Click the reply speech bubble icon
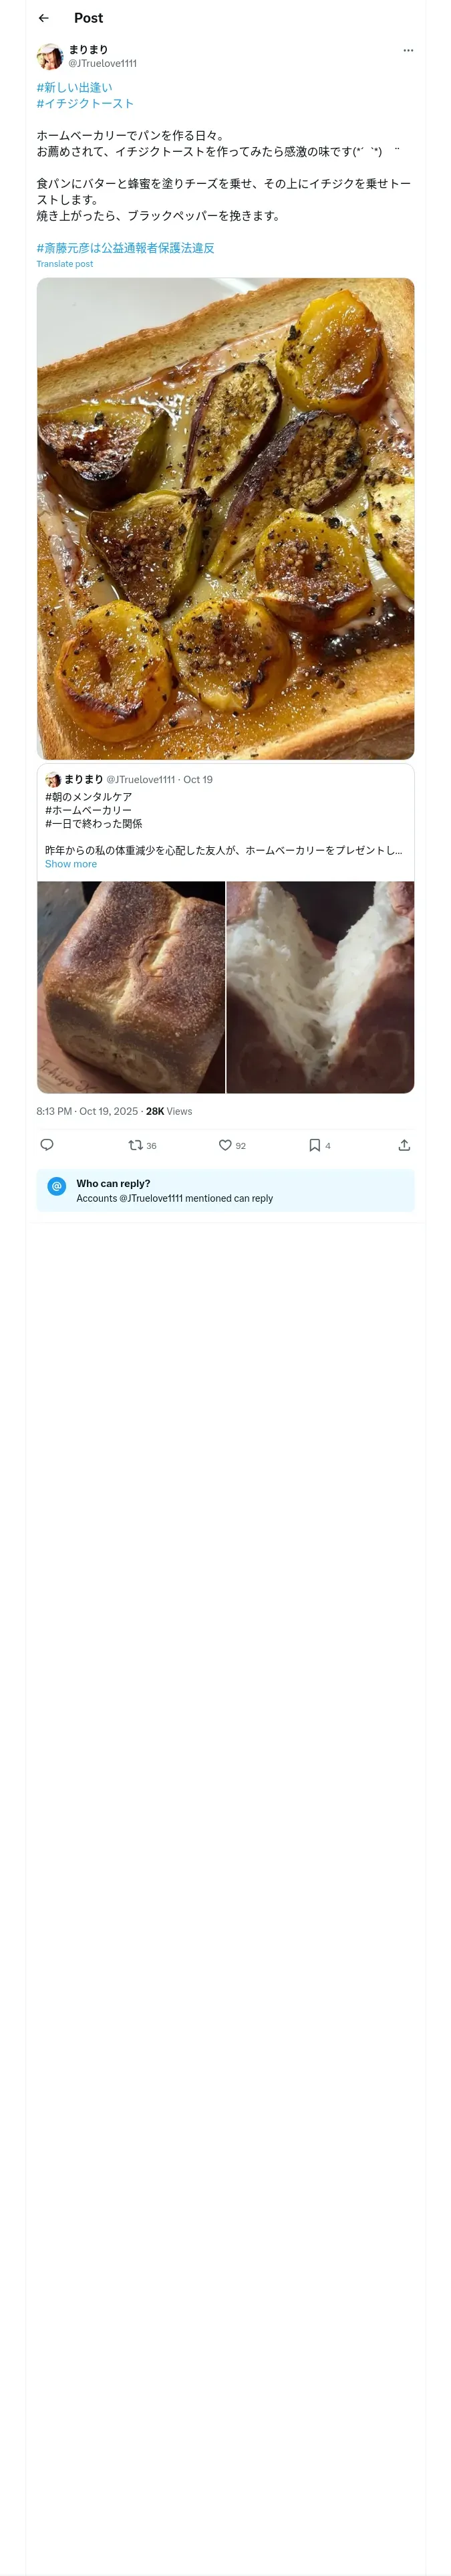451x2576 pixels. click(x=47, y=1145)
